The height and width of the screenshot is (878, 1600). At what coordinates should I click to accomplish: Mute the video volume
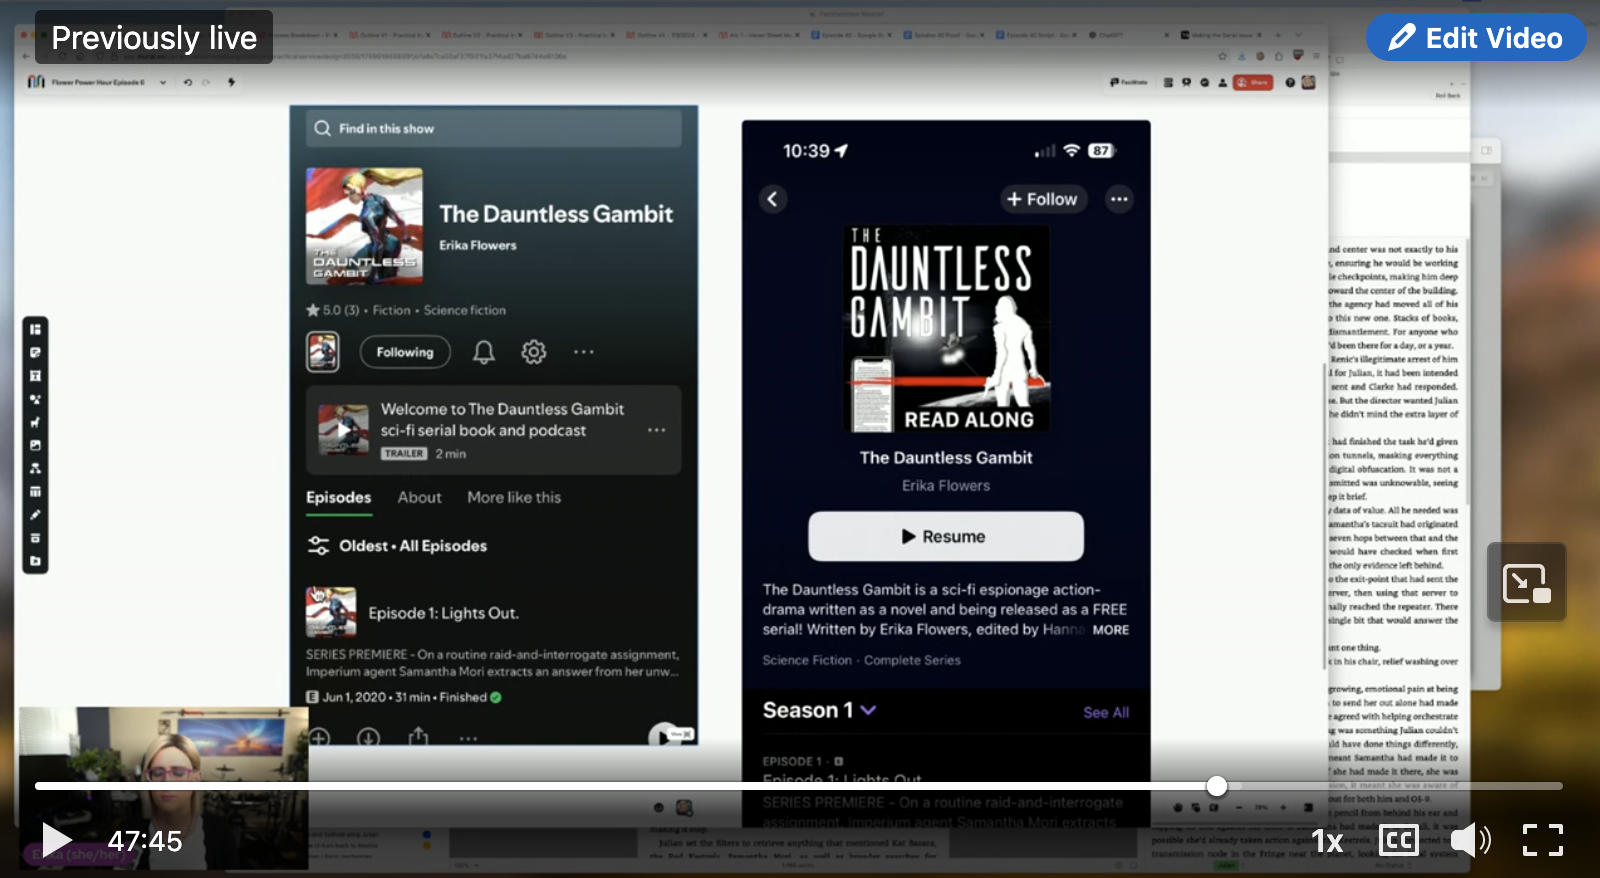(x=1469, y=841)
